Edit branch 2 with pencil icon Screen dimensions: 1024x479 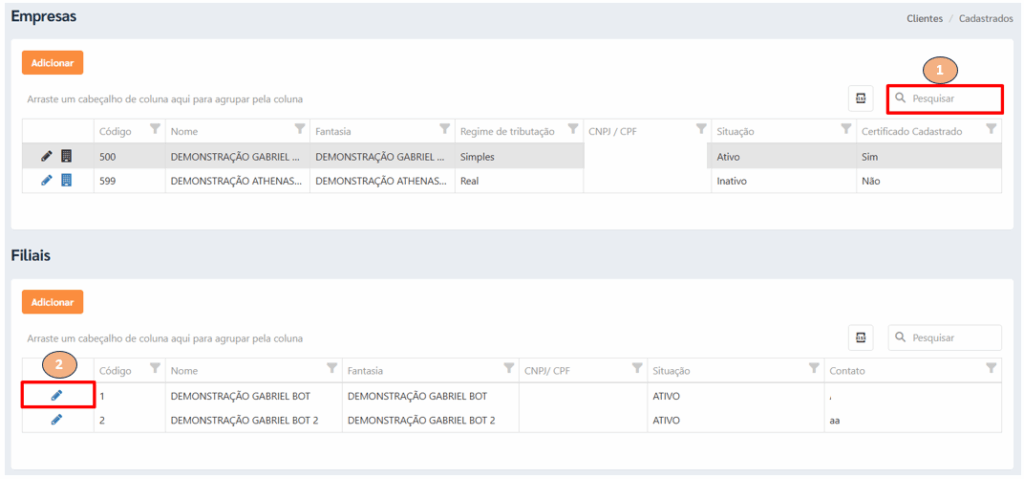click(56, 419)
